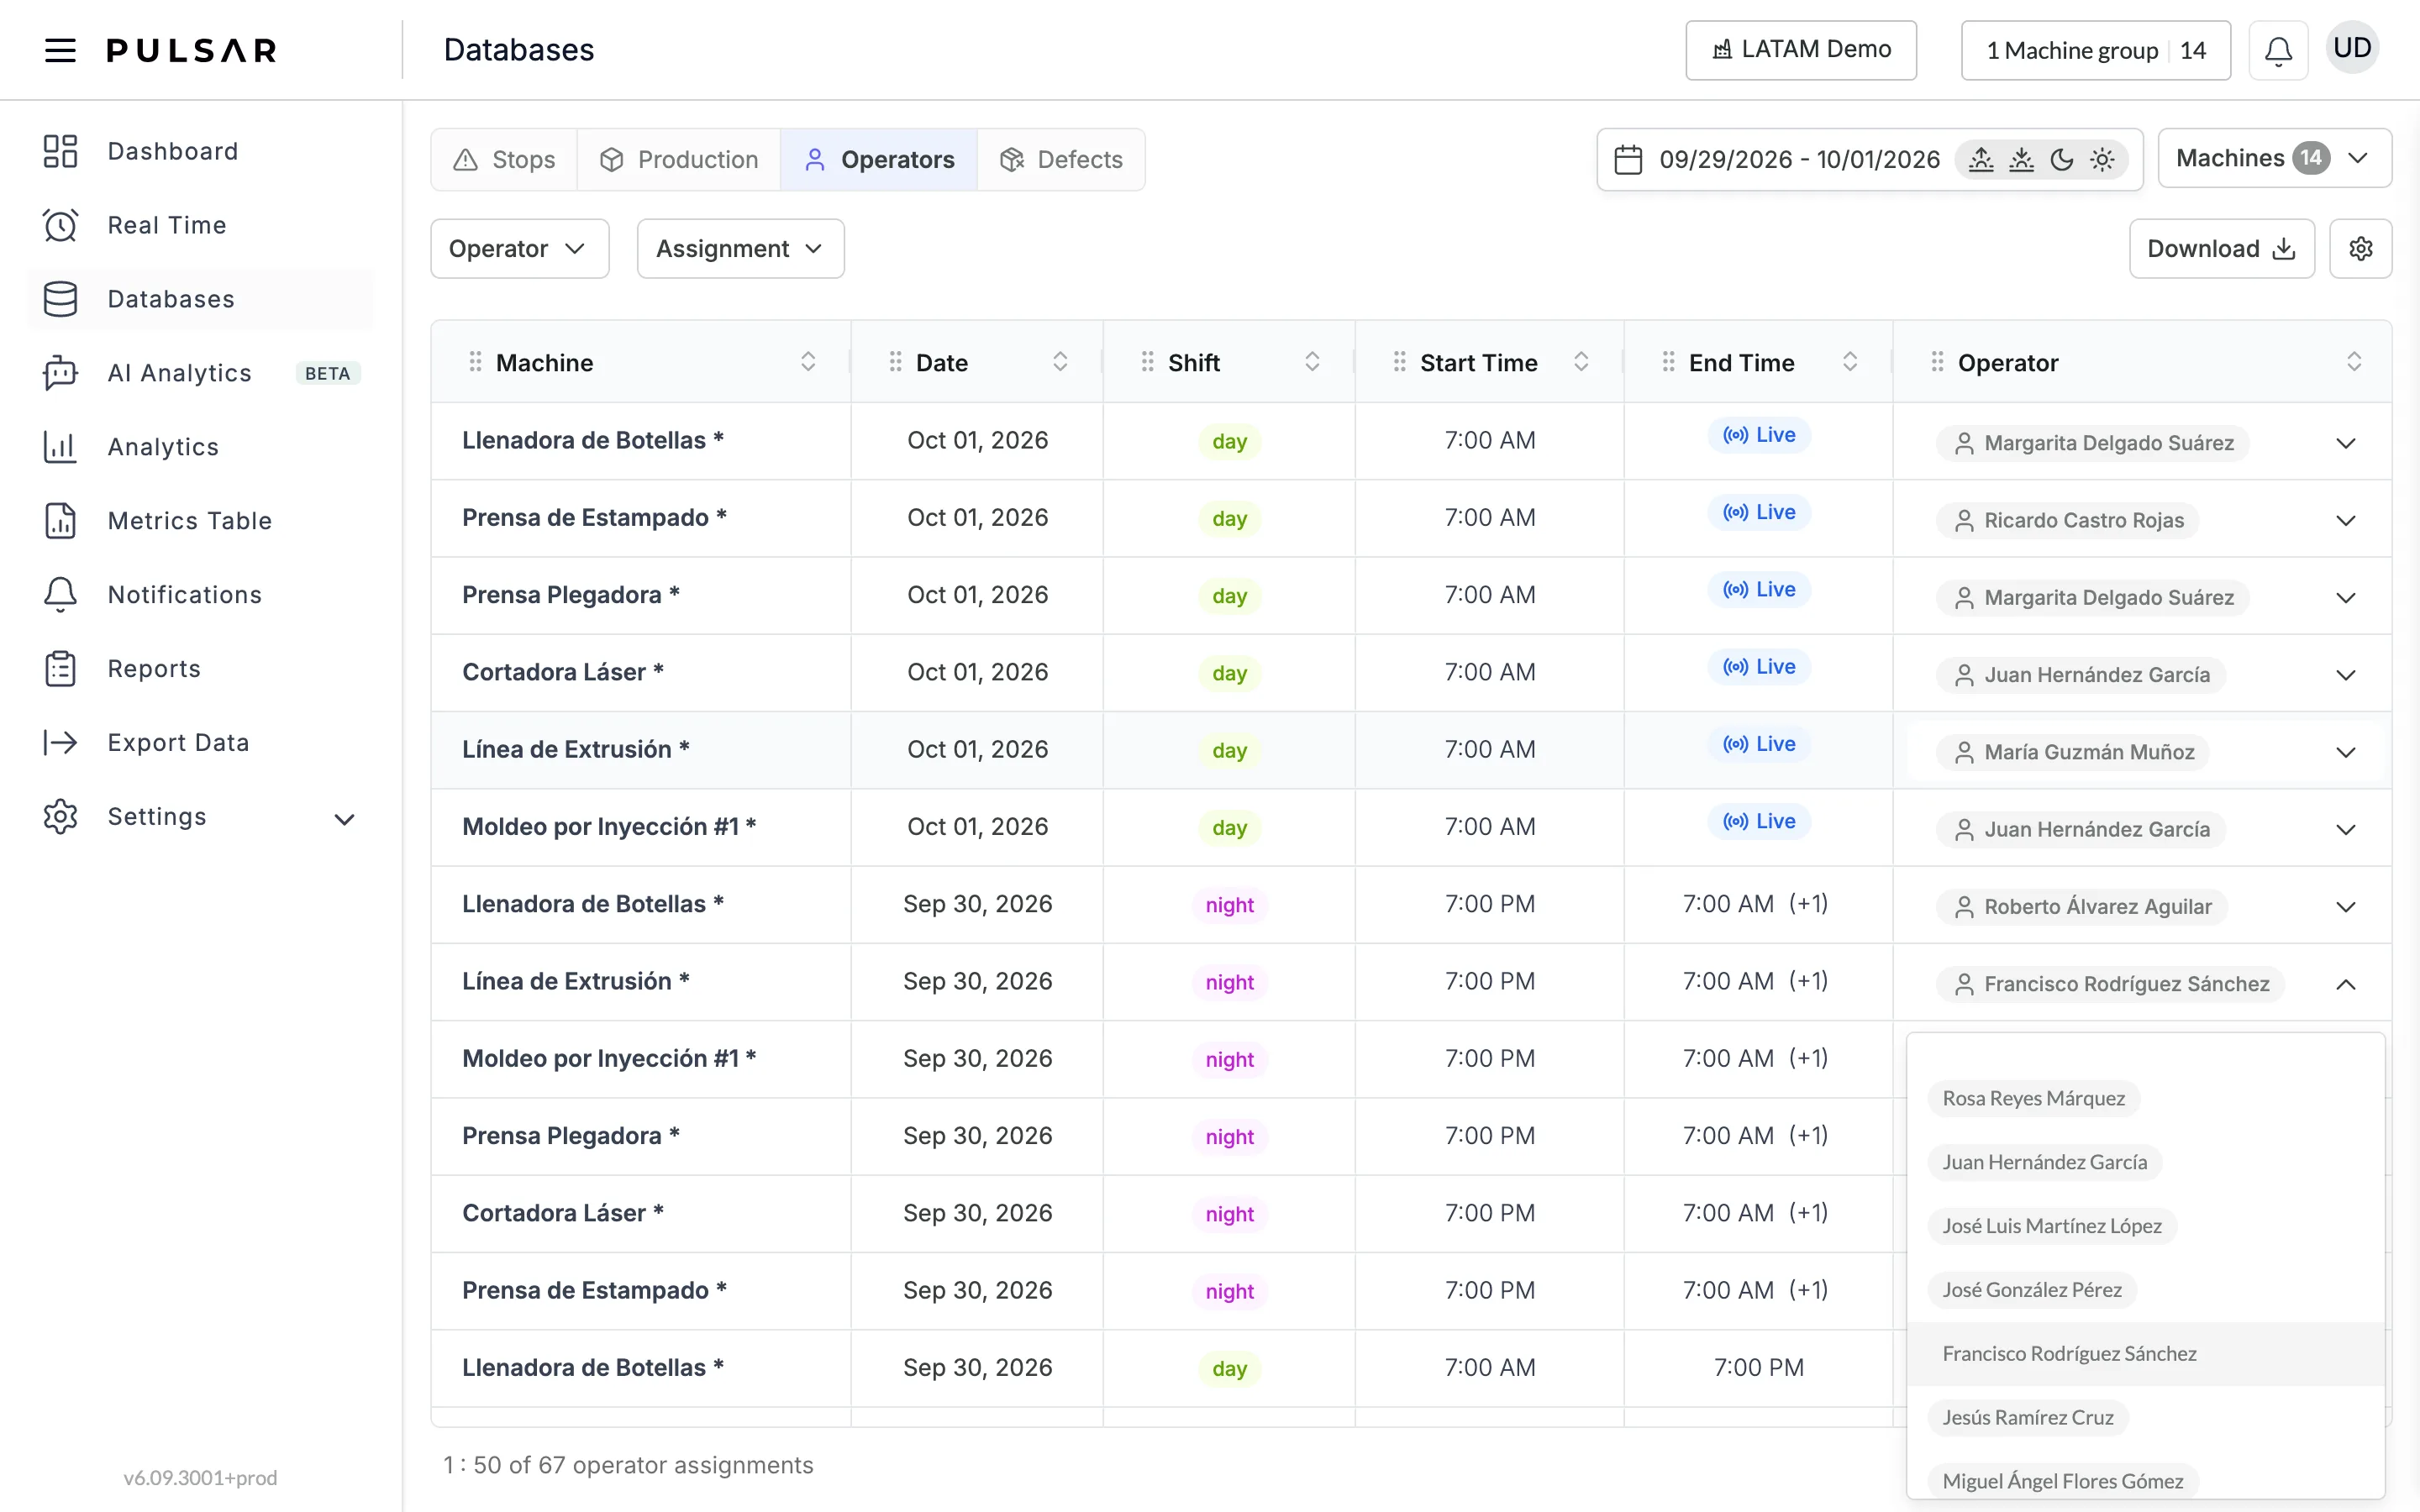Screen dimensions: 2420x1512
Task: Click the table settings gear icon
Action: pyautogui.click(x=2360, y=248)
